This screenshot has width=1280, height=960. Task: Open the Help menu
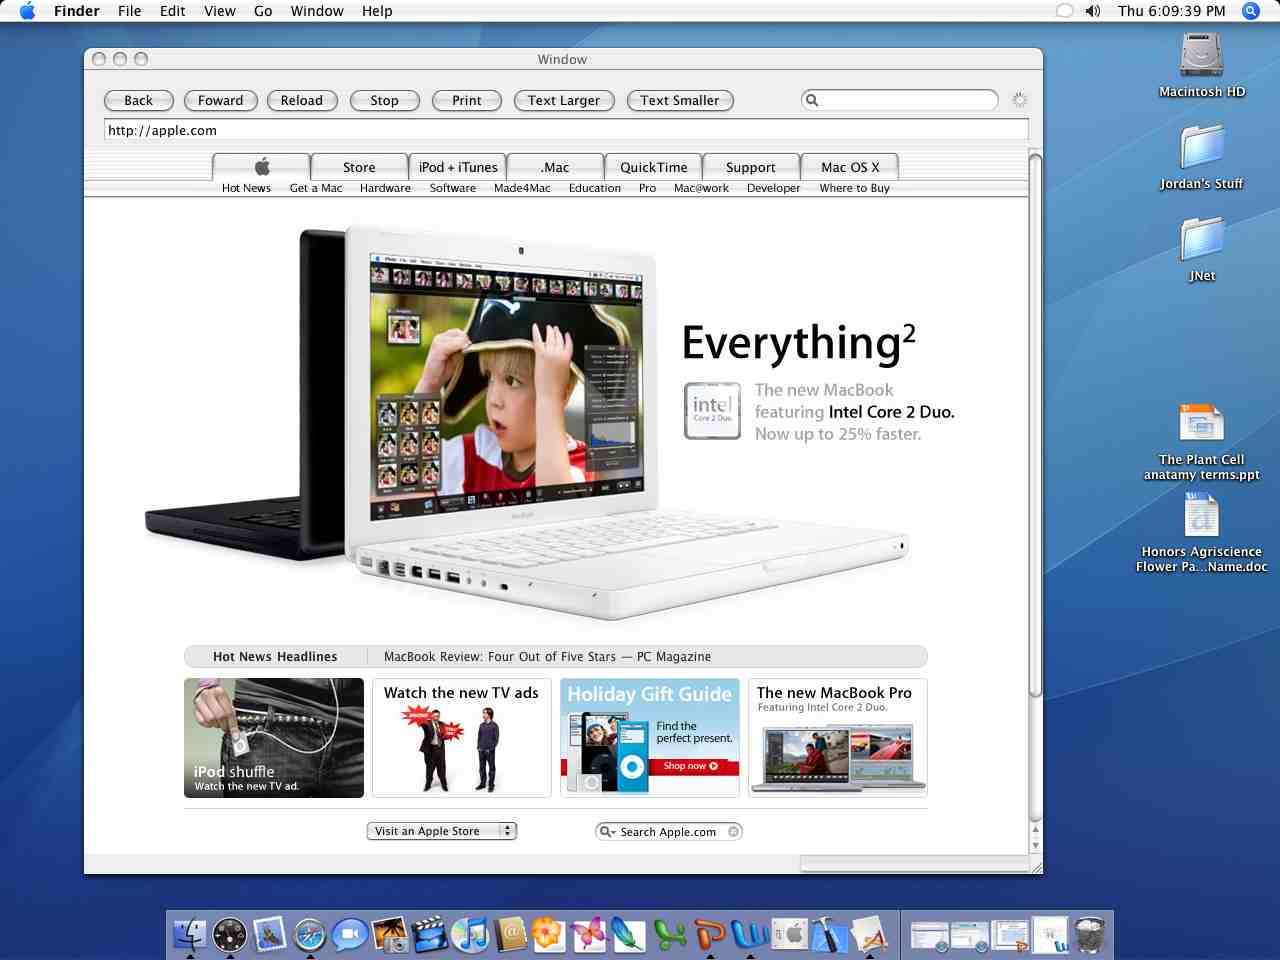coord(377,11)
